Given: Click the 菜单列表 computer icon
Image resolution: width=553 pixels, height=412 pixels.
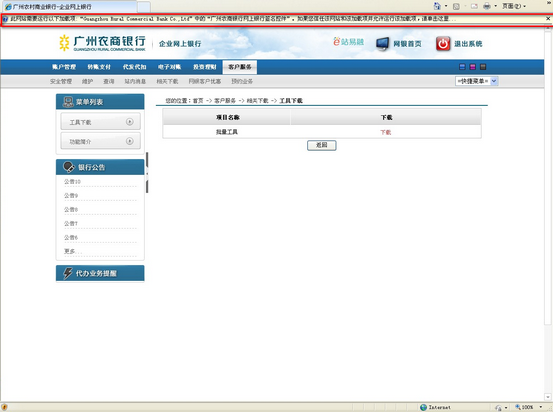Looking at the screenshot, I should pyautogui.click(x=68, y=102).
